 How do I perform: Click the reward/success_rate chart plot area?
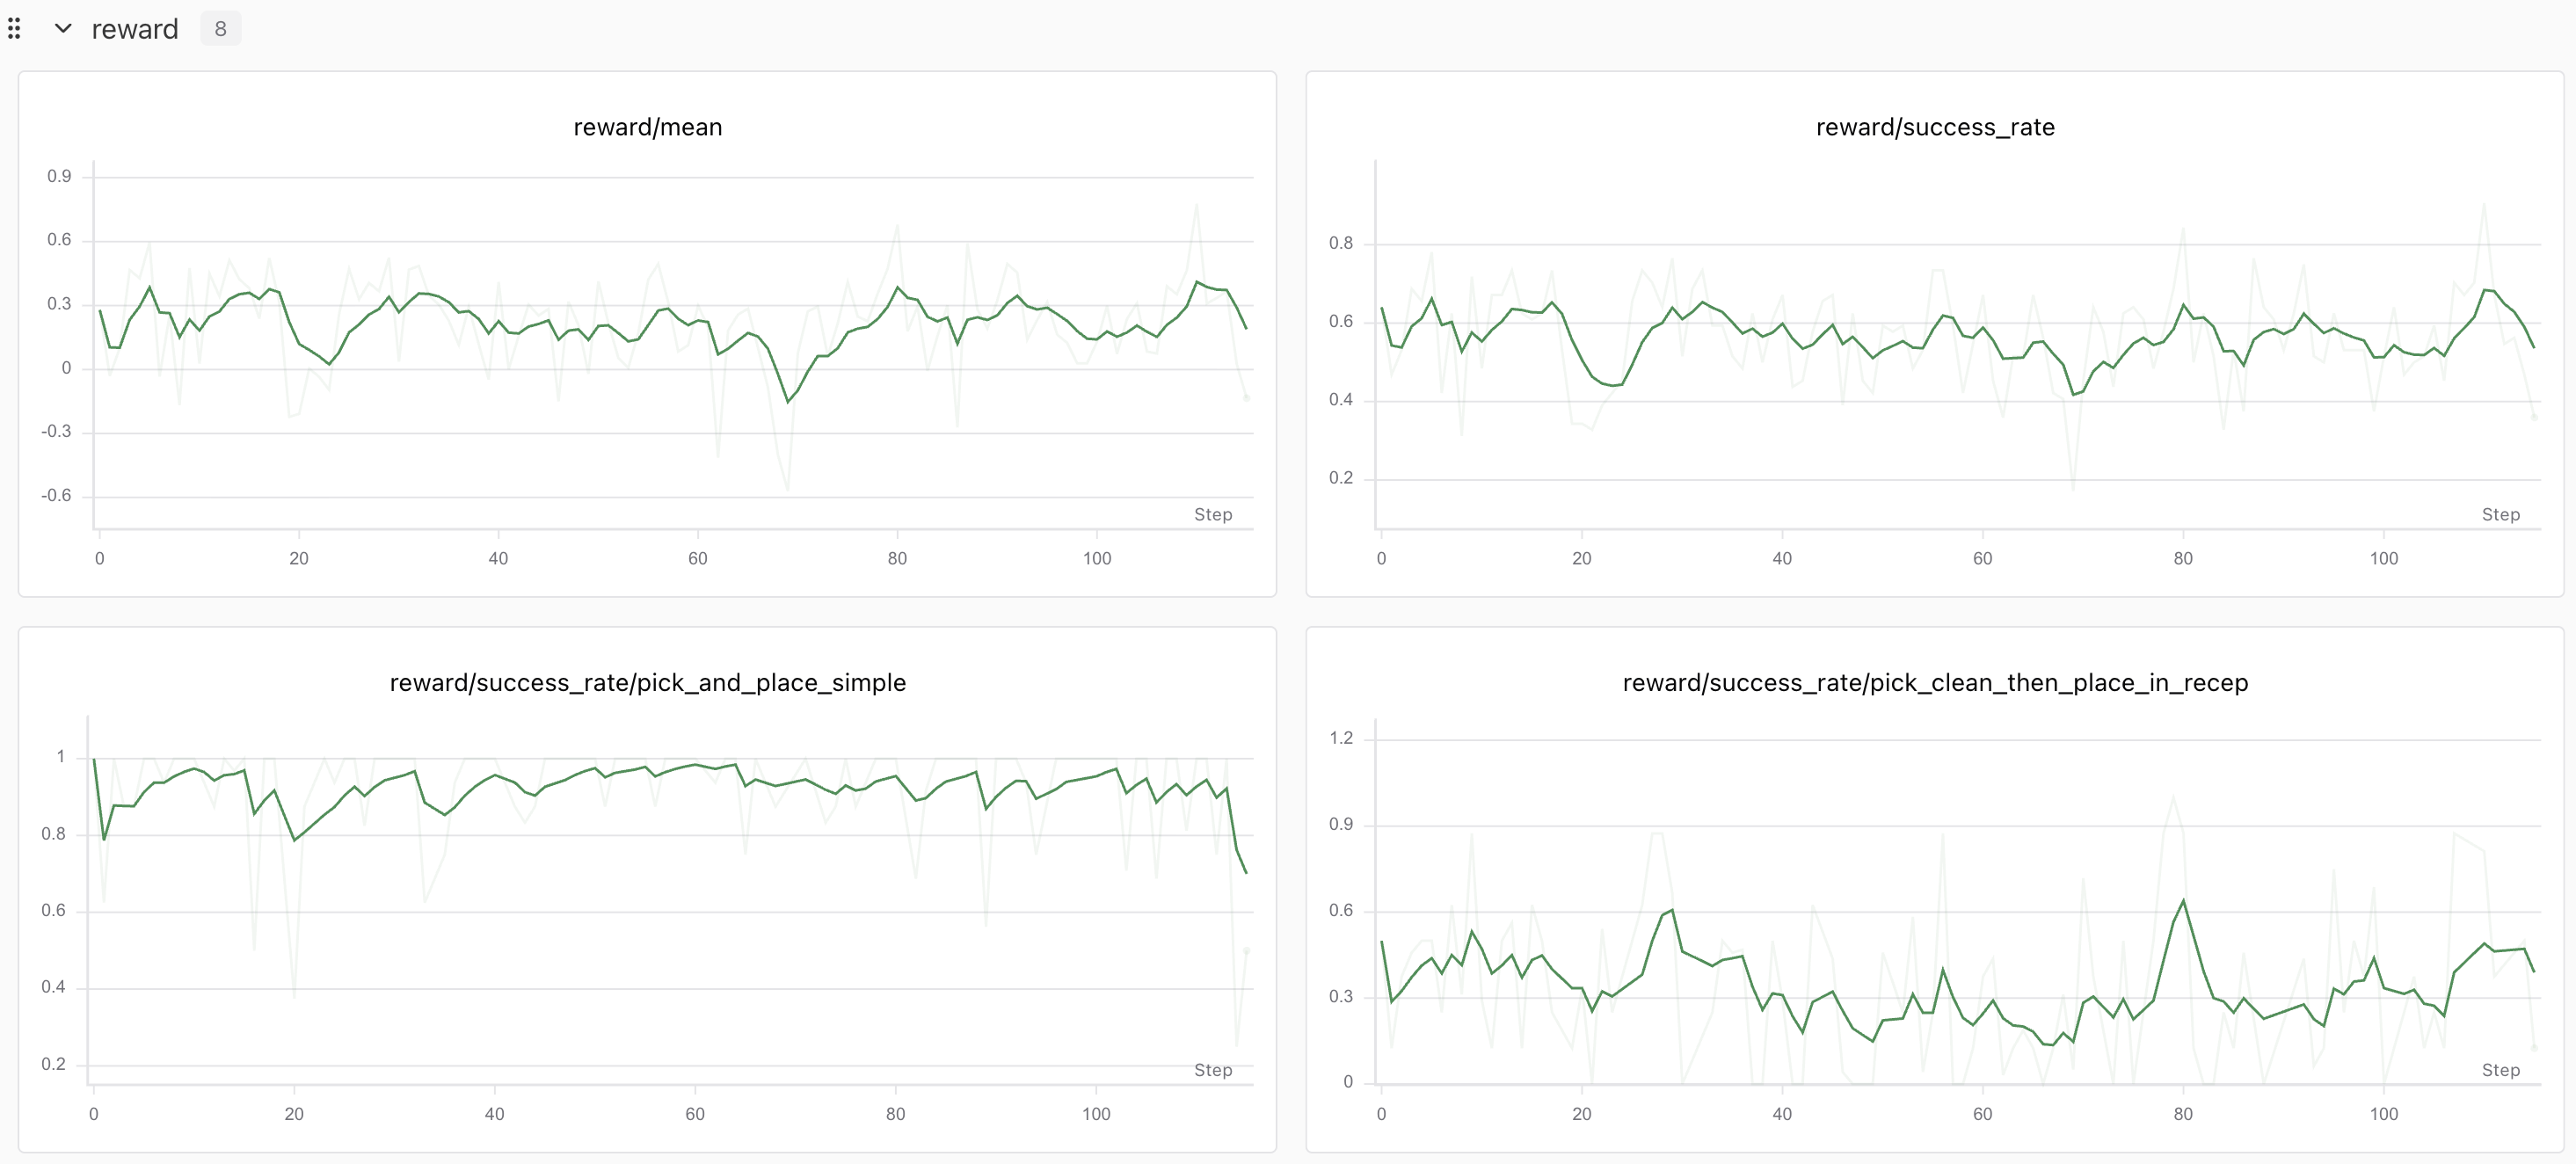(1958, 345)
